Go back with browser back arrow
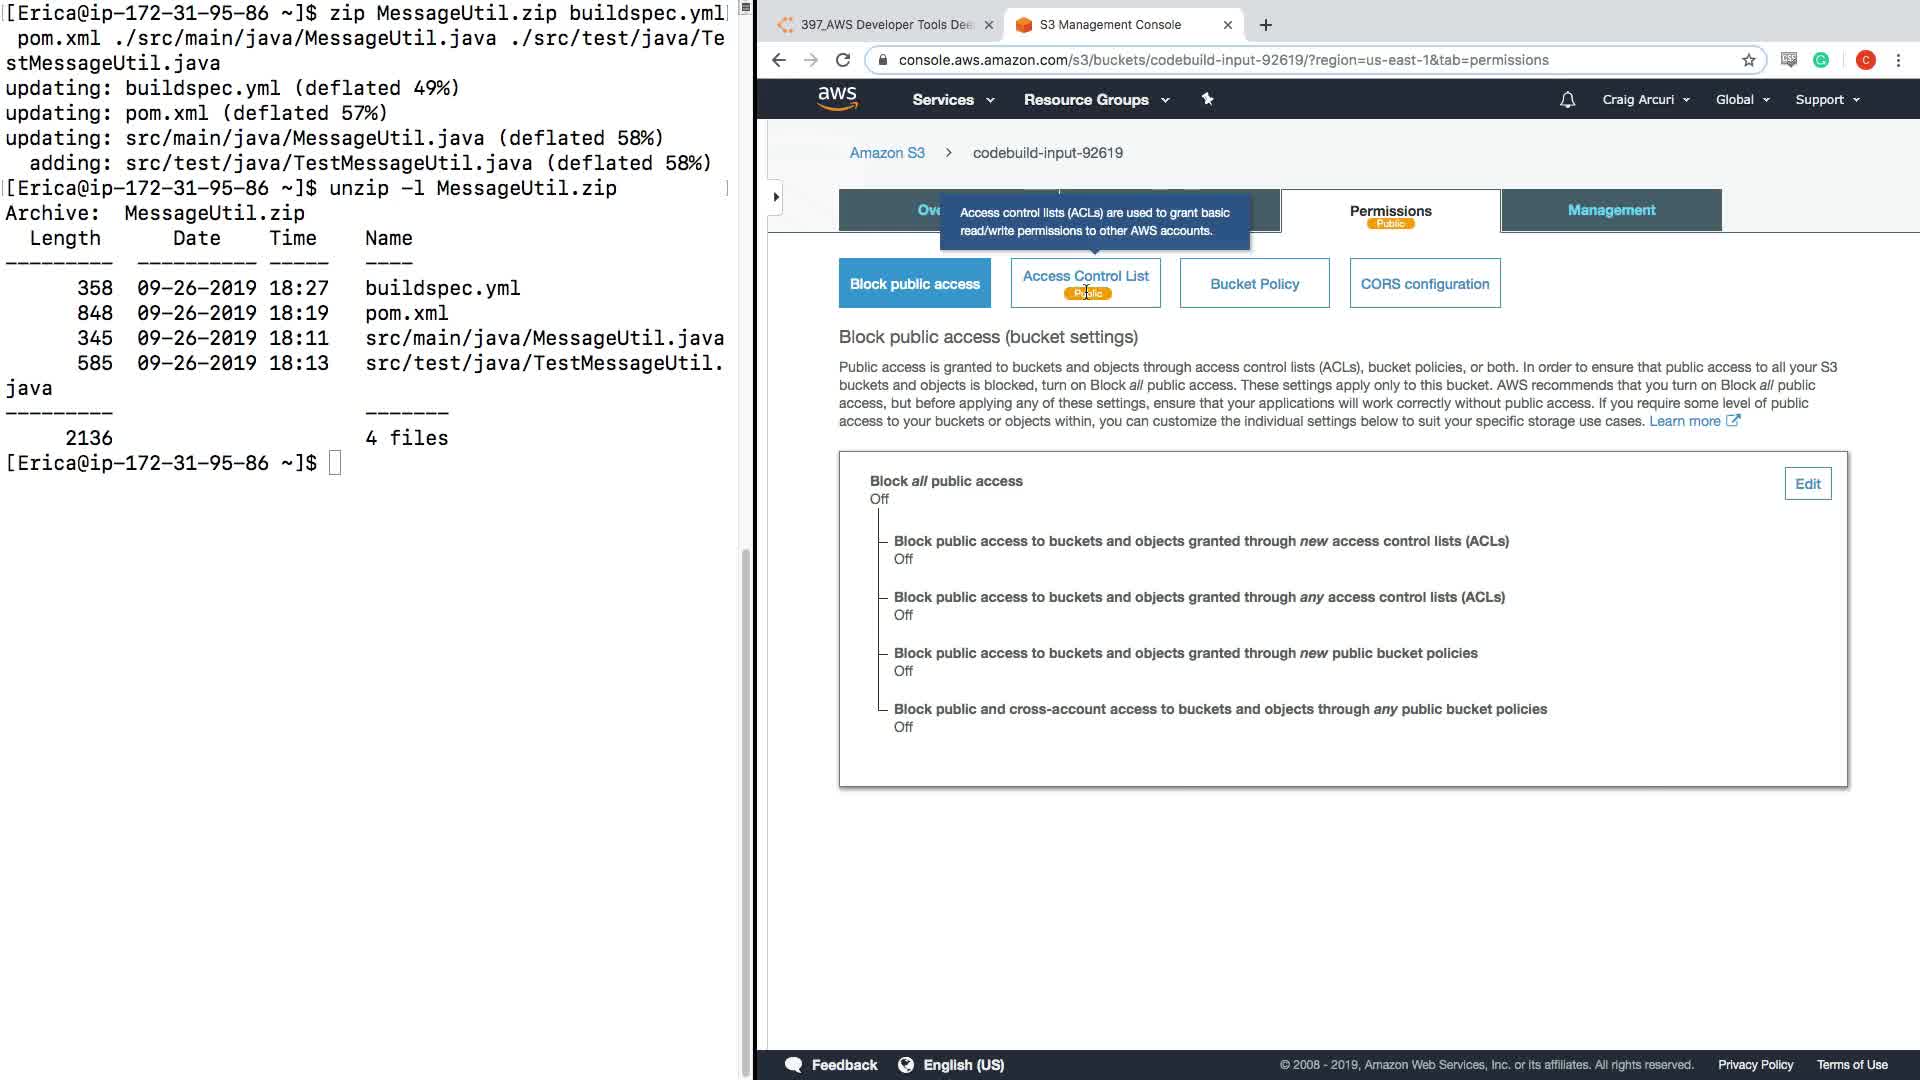The height and width of the screenshot is (1080, 1920). [x=779, y=60]
